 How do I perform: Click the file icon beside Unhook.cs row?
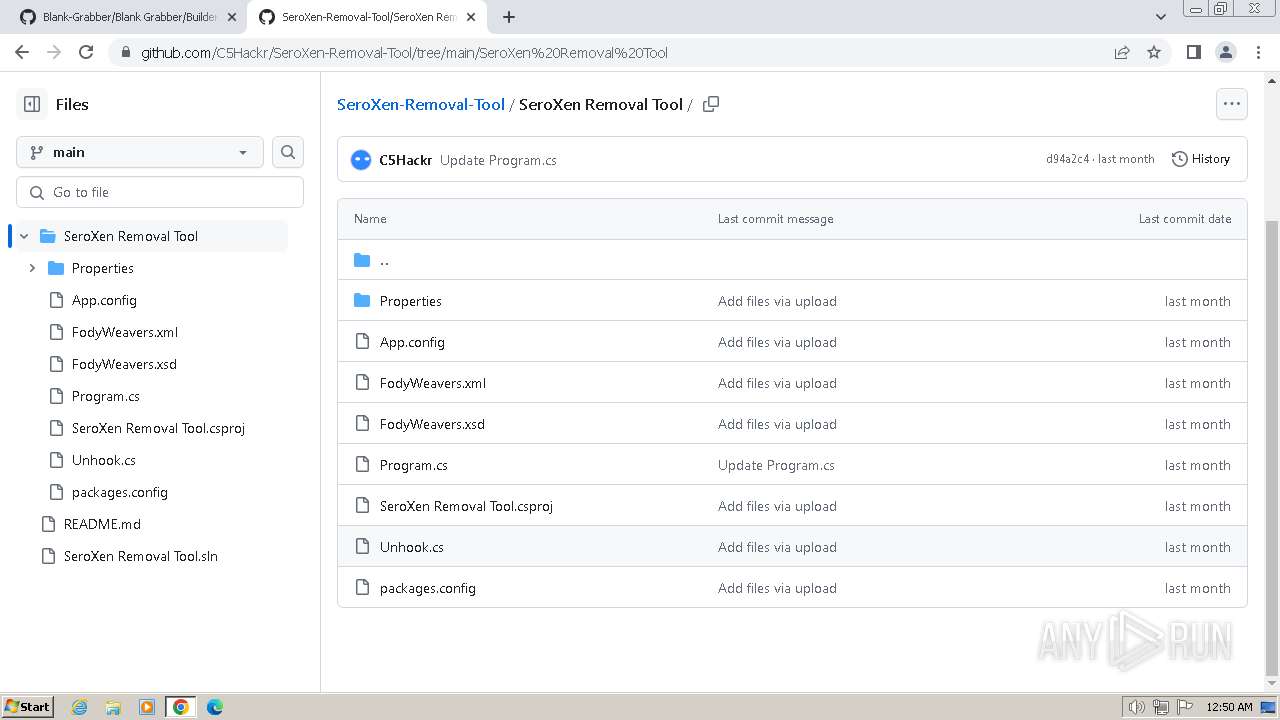click(x=362, y=547)
